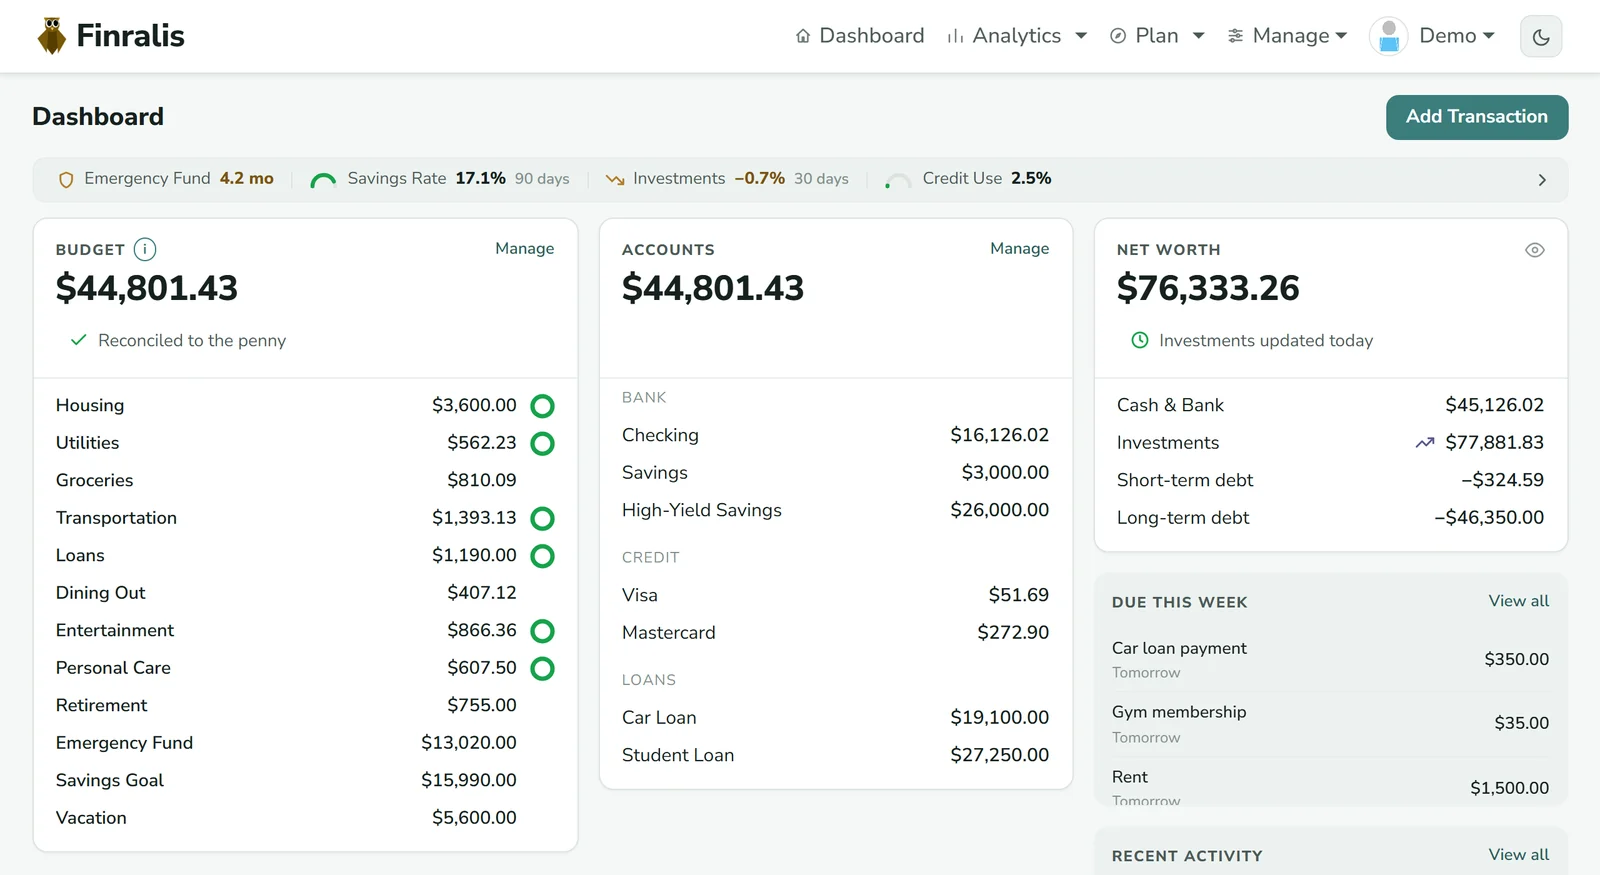
Task: Expand the Manage dropdown in navbar
Action: [x=1288, y=36]
